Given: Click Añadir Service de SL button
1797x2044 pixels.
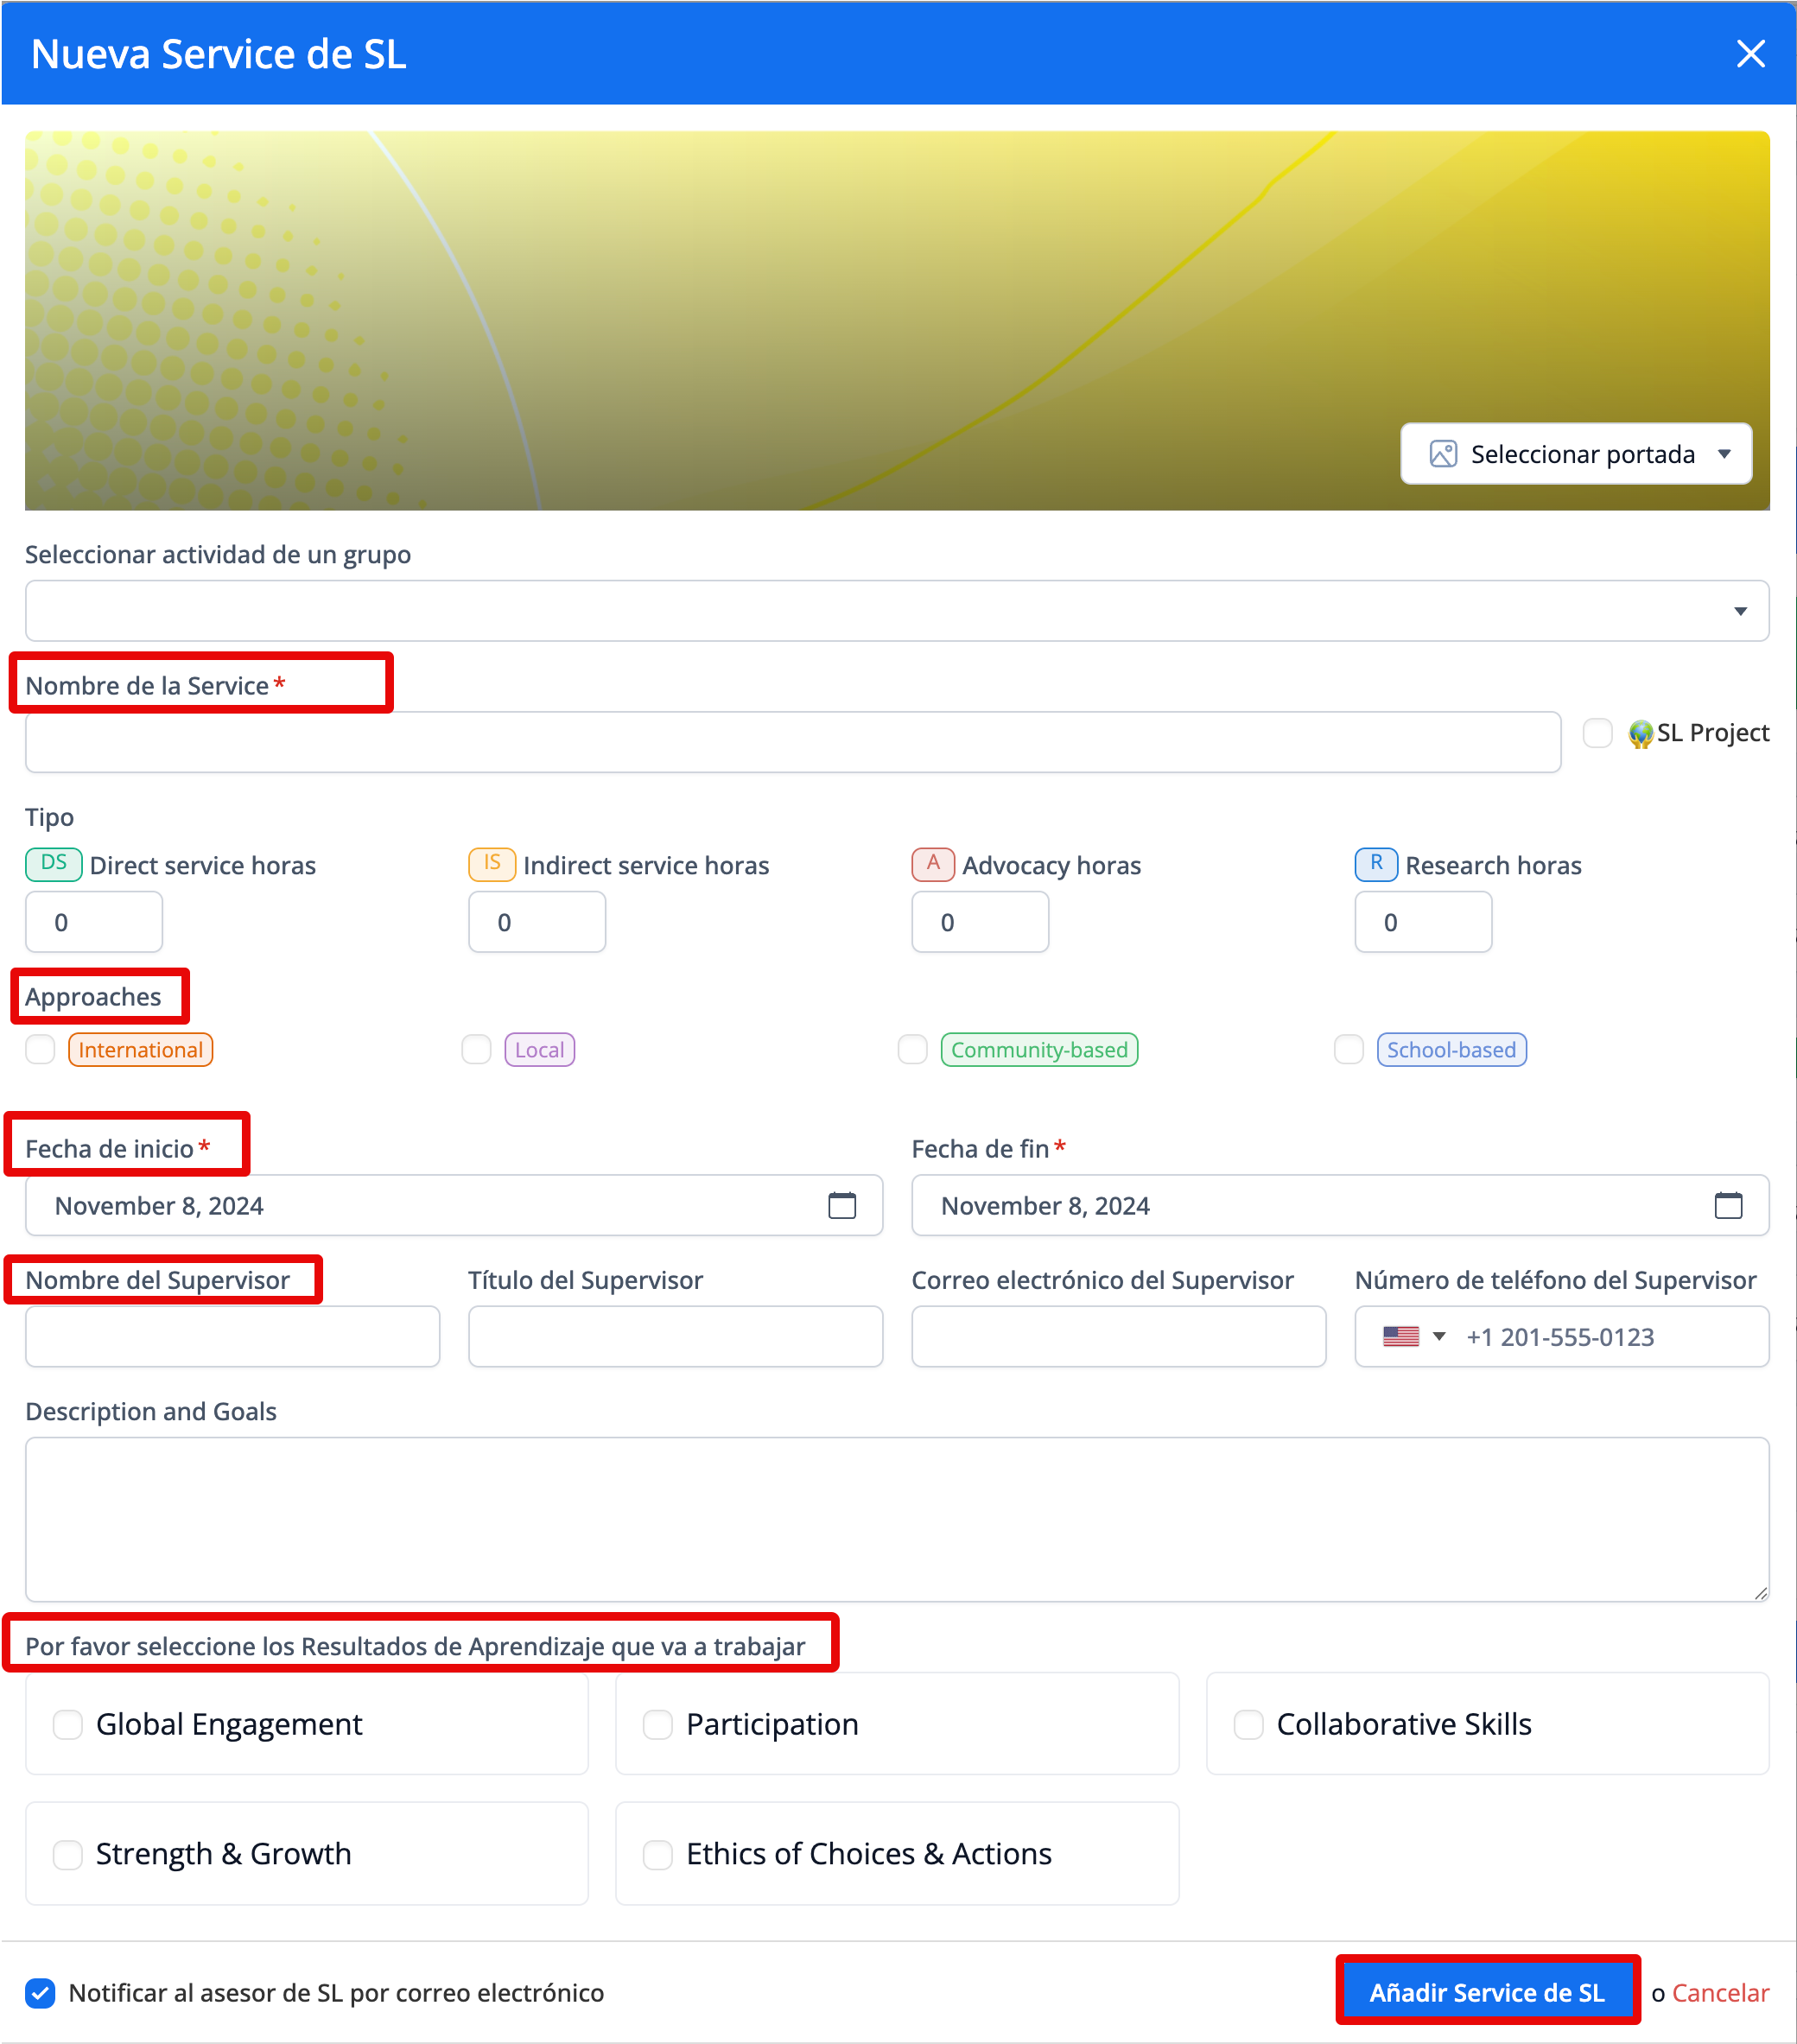Looking at the screenshot, I should [x=1487, y=1993].
